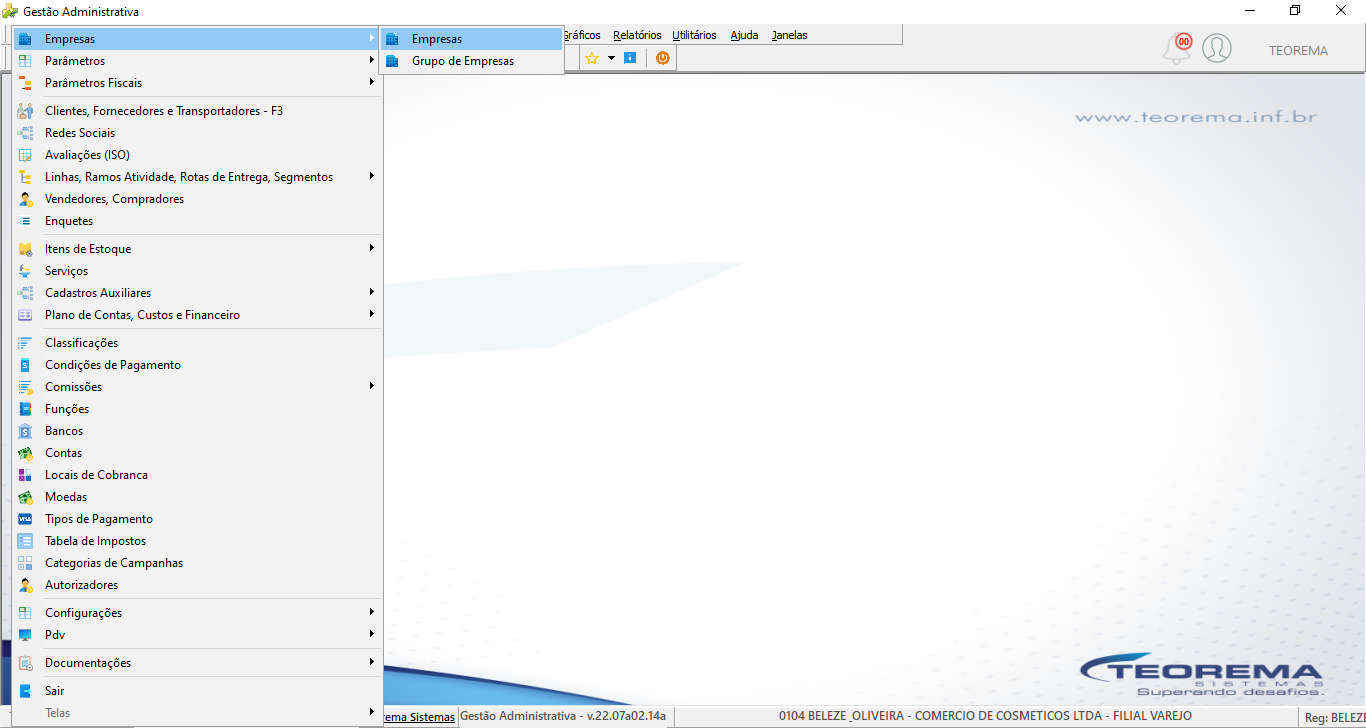This screenshot has height=728, width=1366.
Task: Open the favorites star dropdown arrow
Action: click(x=611, y=58)
